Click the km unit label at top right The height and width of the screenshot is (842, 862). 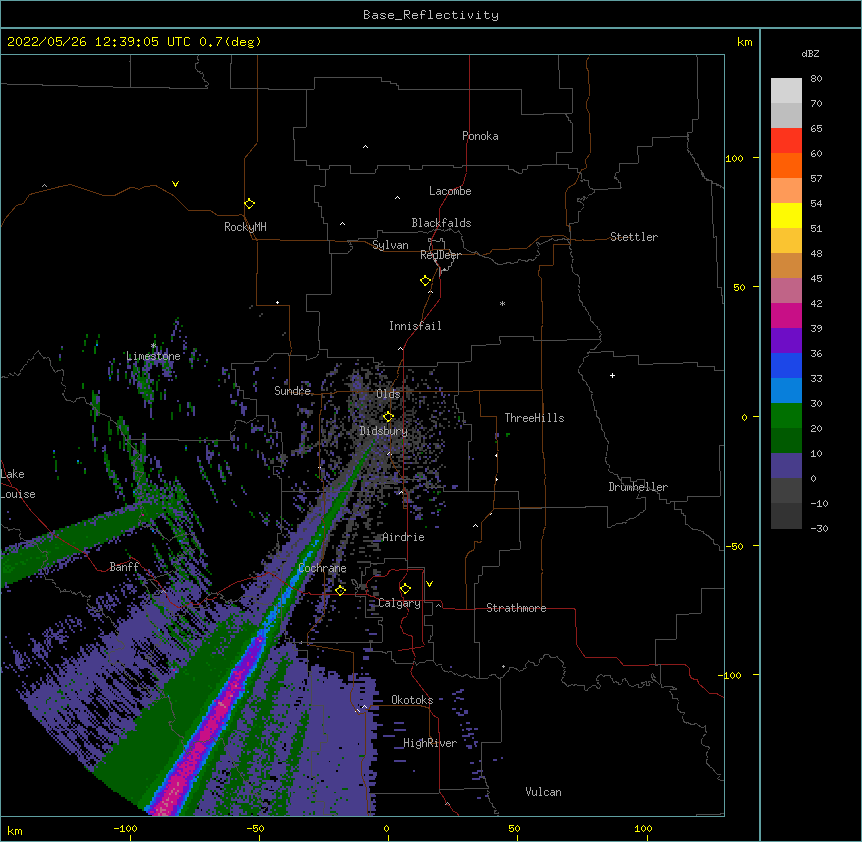(744, 42)
